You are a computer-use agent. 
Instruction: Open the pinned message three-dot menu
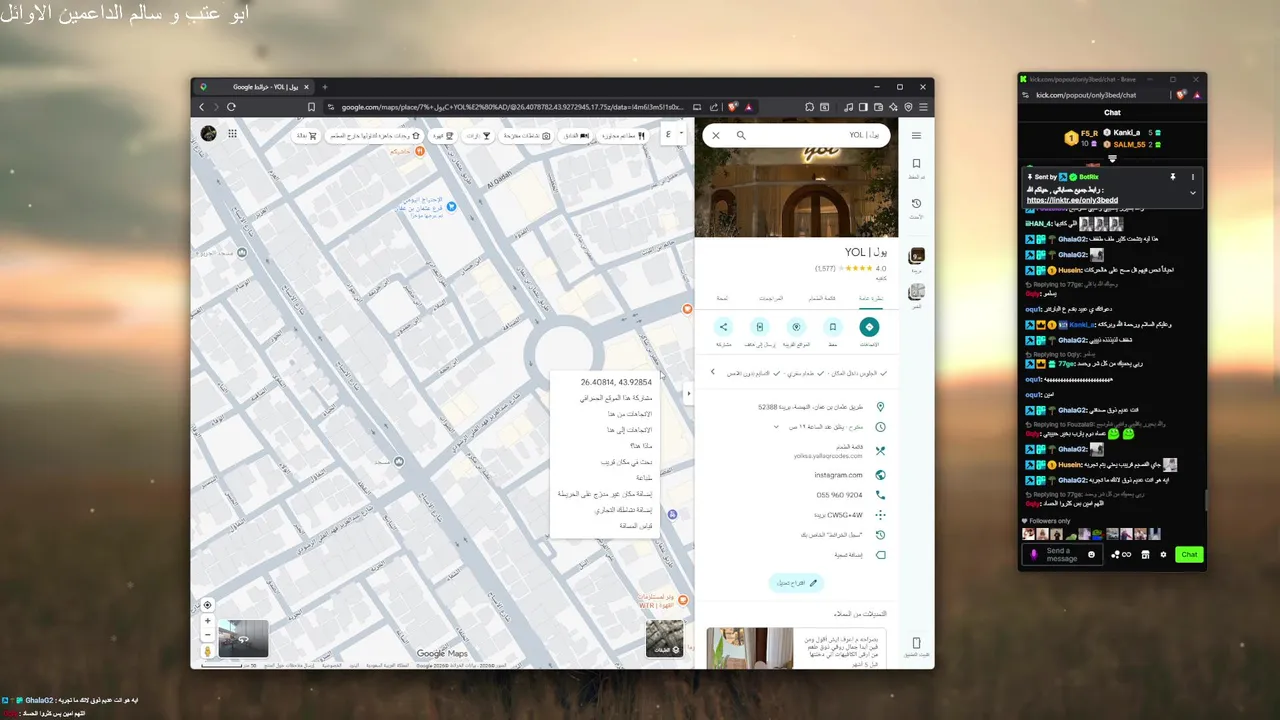(x=1193, y=177)
